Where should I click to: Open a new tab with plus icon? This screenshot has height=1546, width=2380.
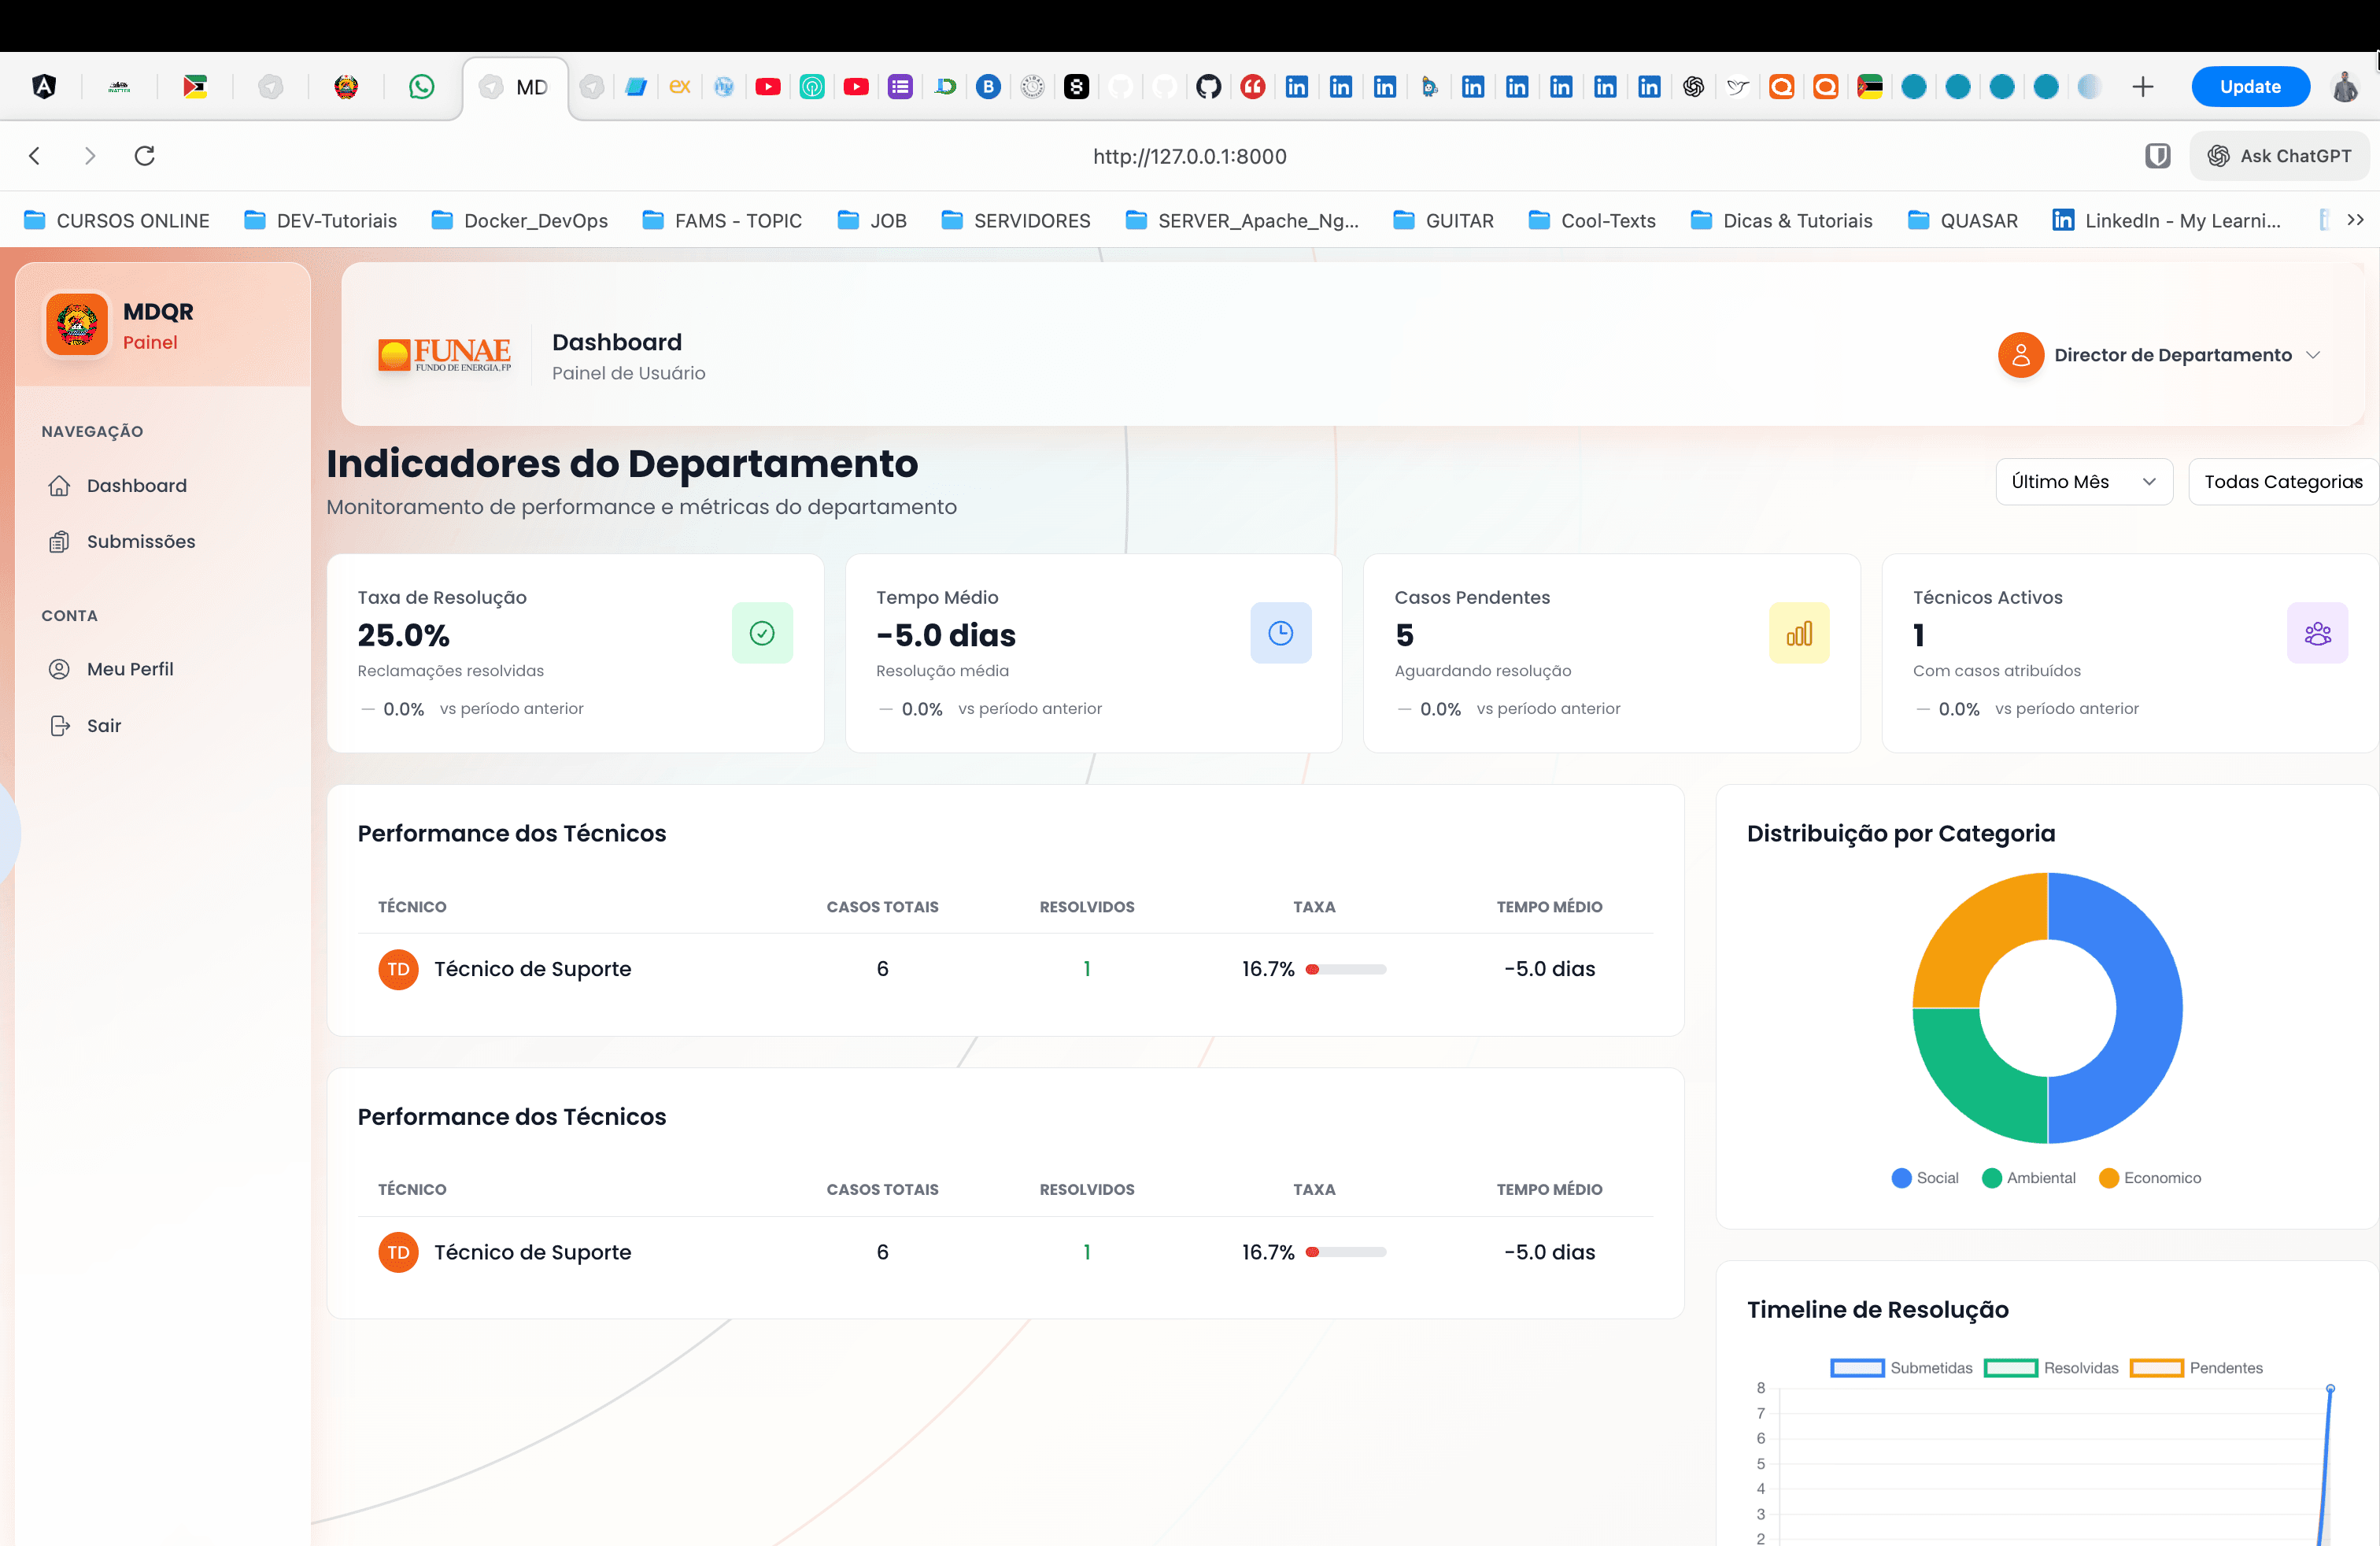[2142, 87]
